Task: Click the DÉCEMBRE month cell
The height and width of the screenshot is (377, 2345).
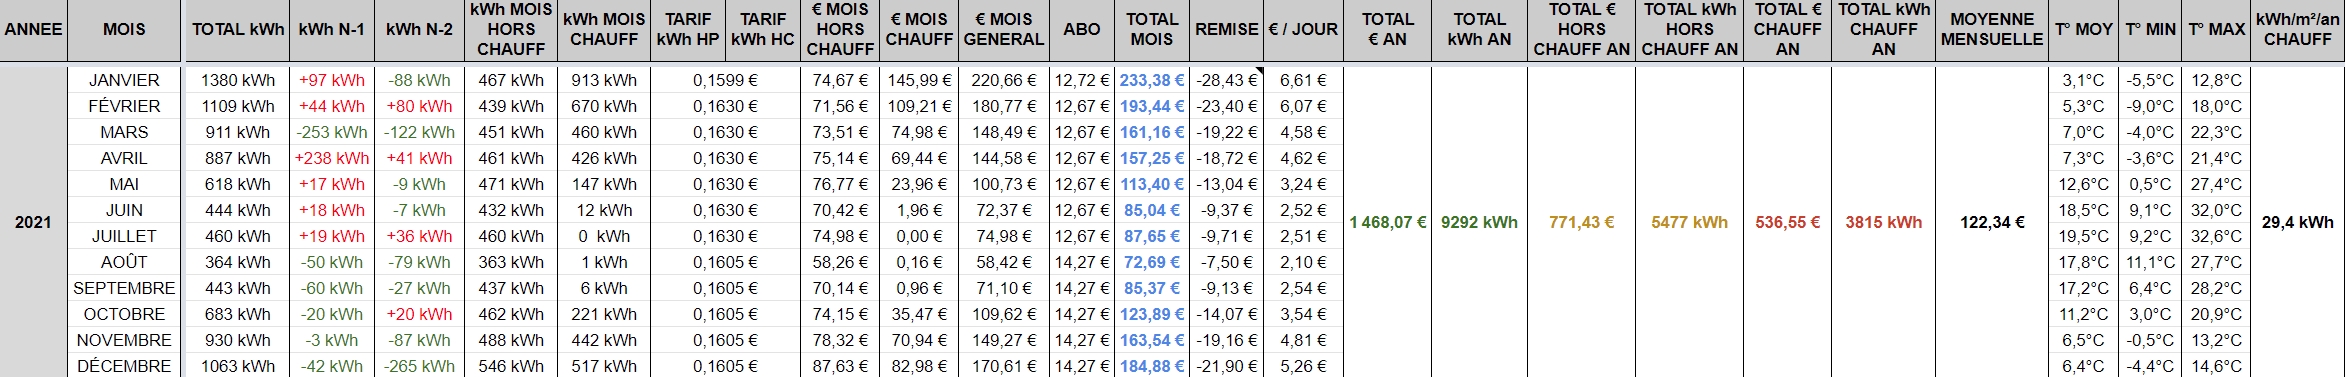Action: click(x=124, y=366)
